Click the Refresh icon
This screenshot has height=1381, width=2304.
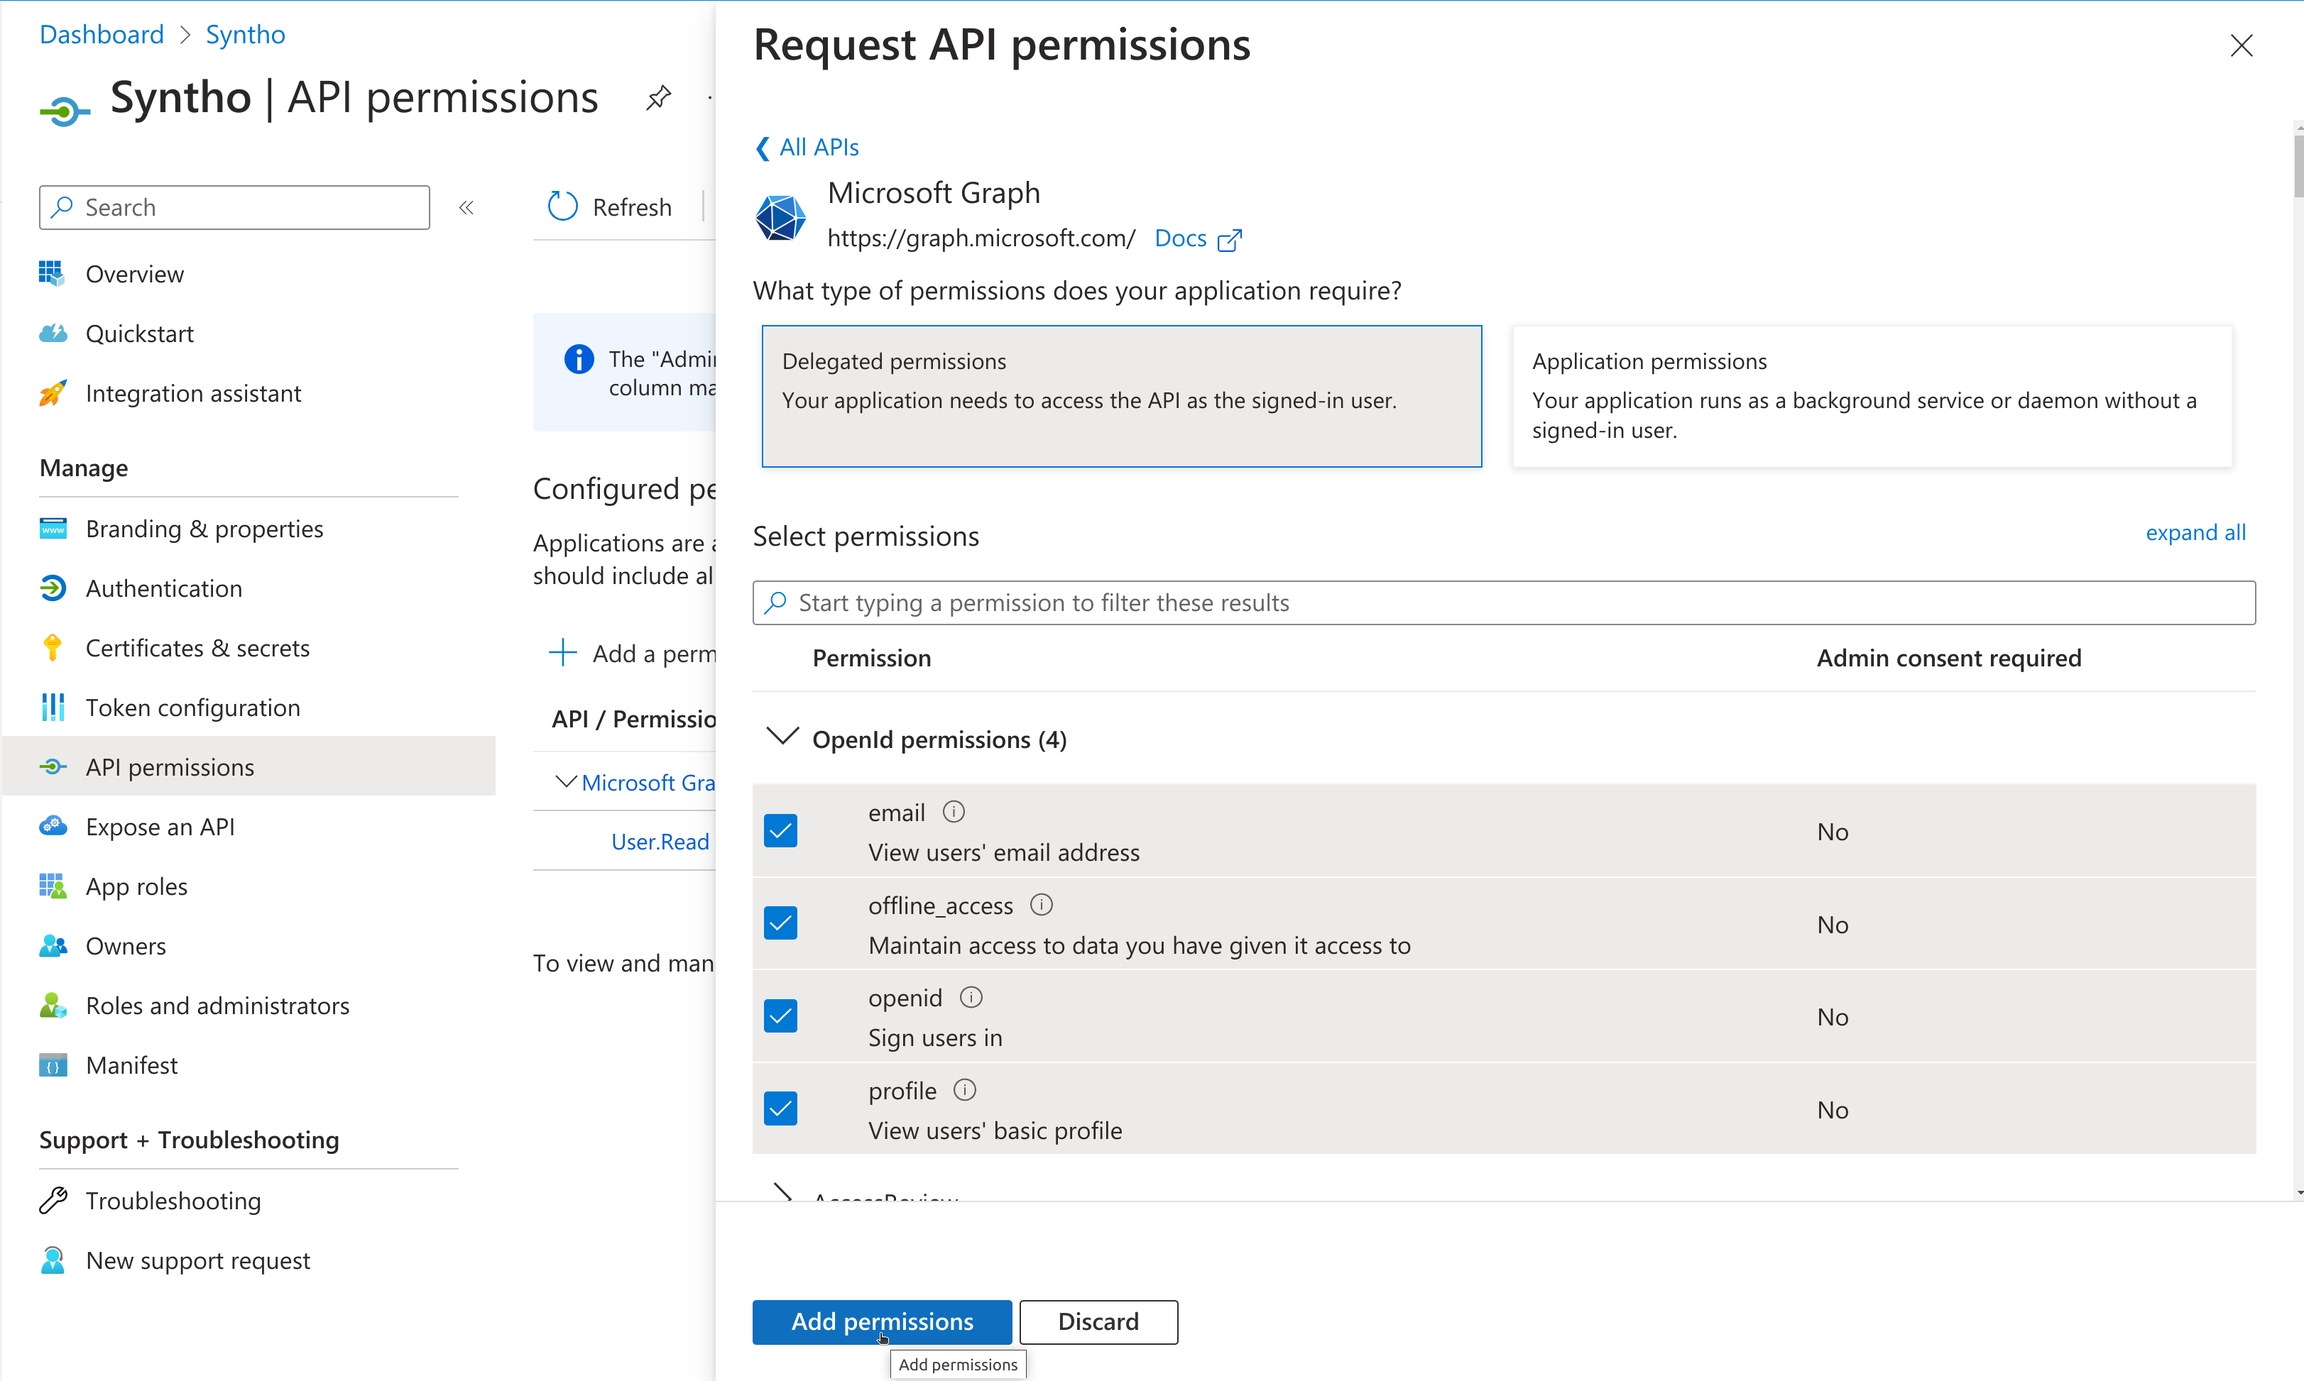click(563, 207)
